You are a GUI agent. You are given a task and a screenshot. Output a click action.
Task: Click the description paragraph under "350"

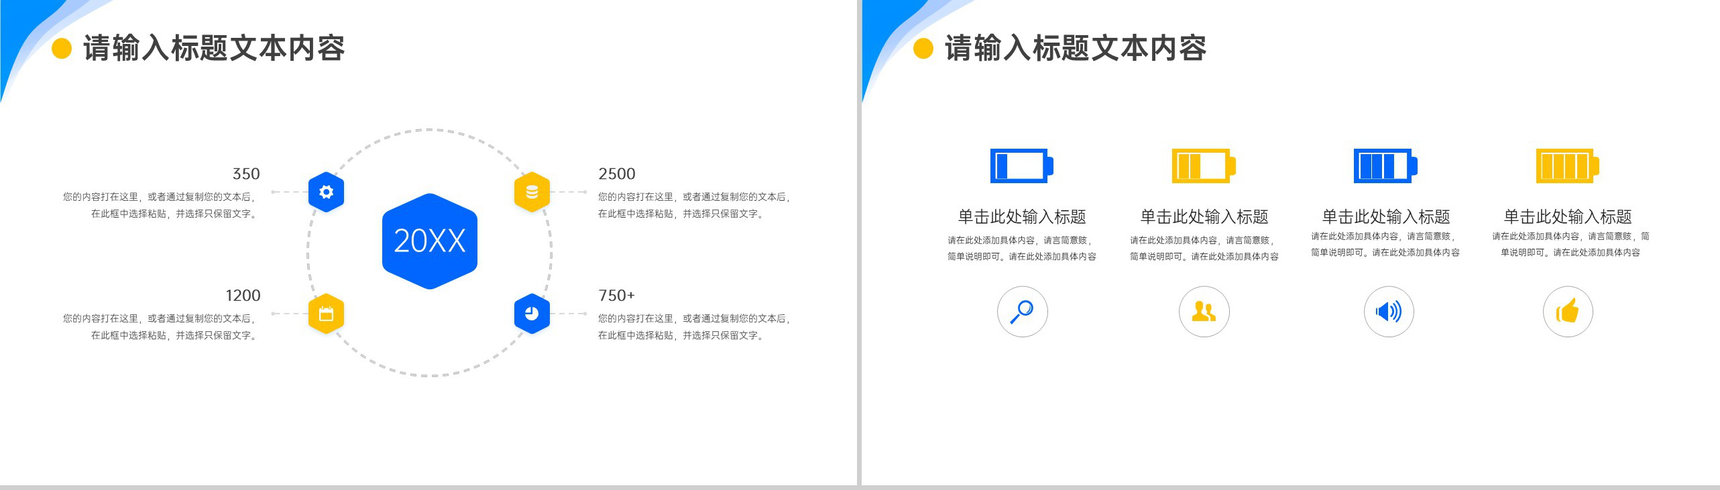coord(161,205)
